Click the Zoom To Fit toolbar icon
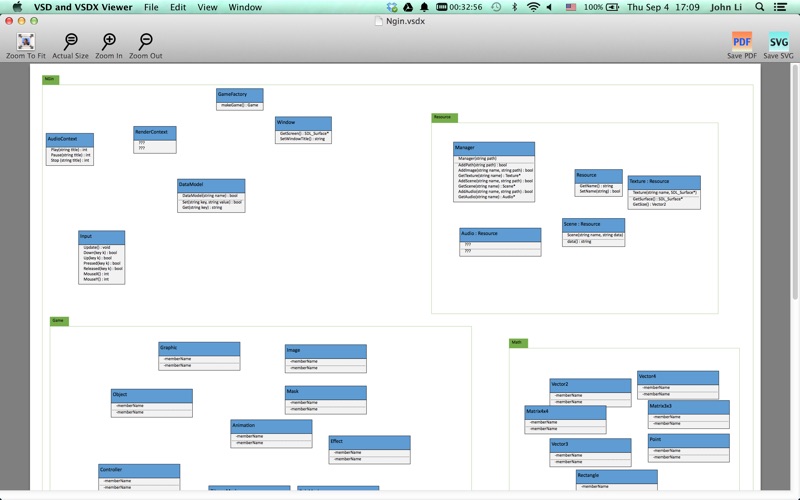Viewport: 800px width, 500px height. click(26, 42)
